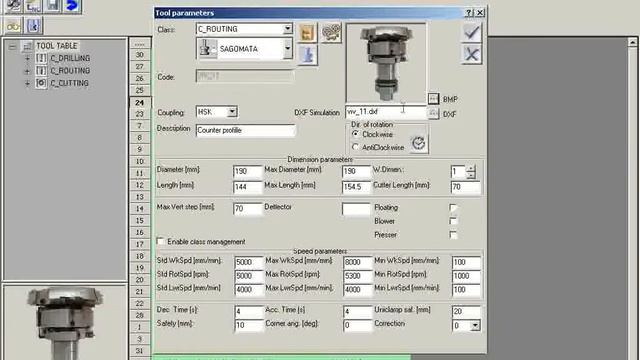This screenshot has height=360, width=640.
Task: Select tool row 18 in the list
Action: (140, 256)
